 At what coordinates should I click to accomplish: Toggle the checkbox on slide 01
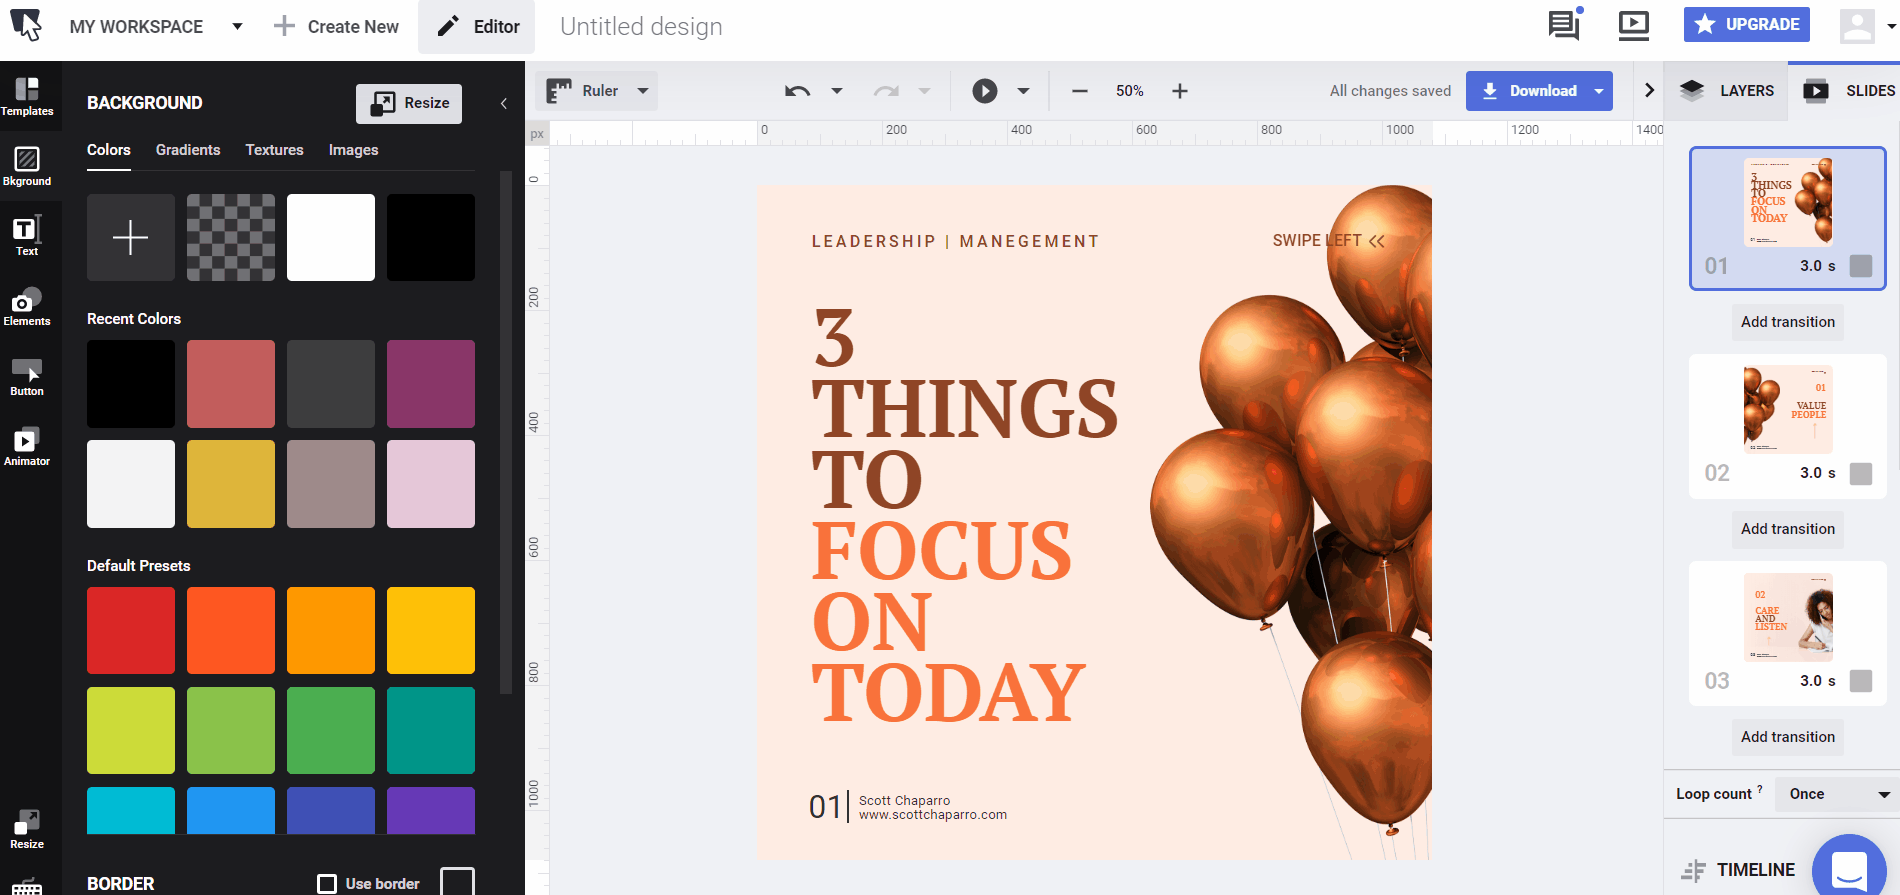1860,266
